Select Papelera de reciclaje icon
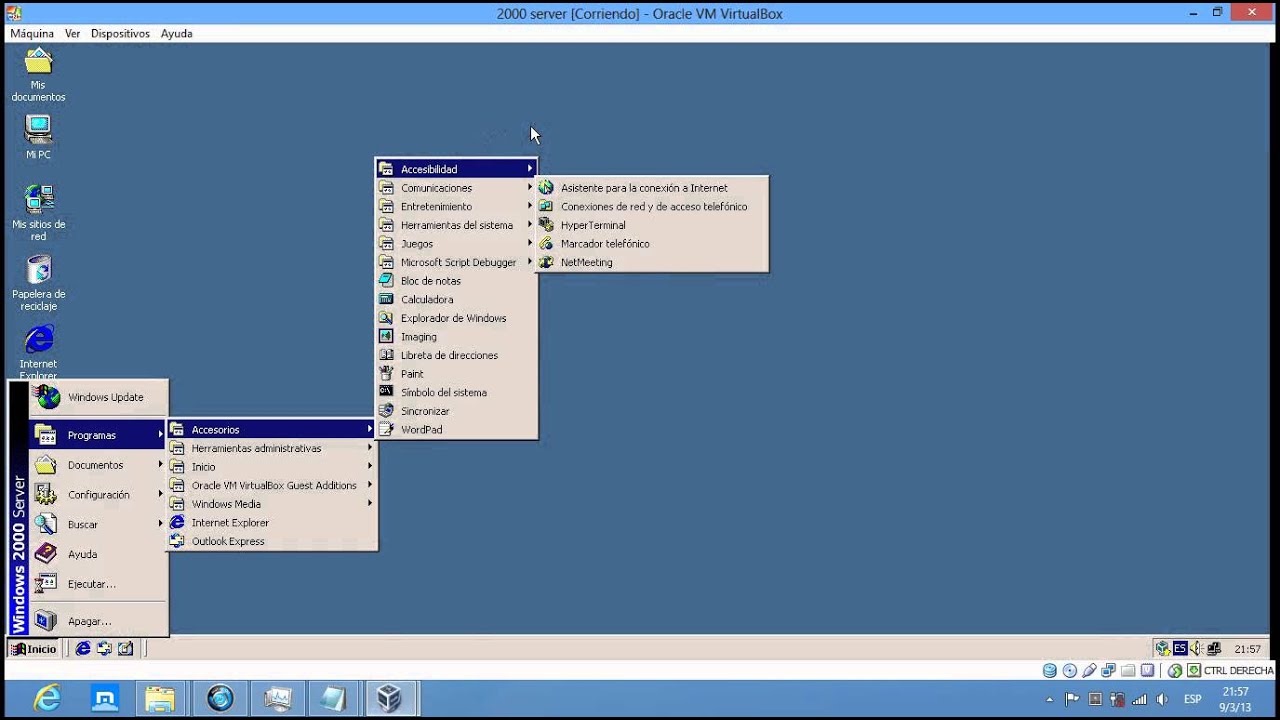Screen dimensions: 1280x720 pyautogui.click(x=38, y=282)
